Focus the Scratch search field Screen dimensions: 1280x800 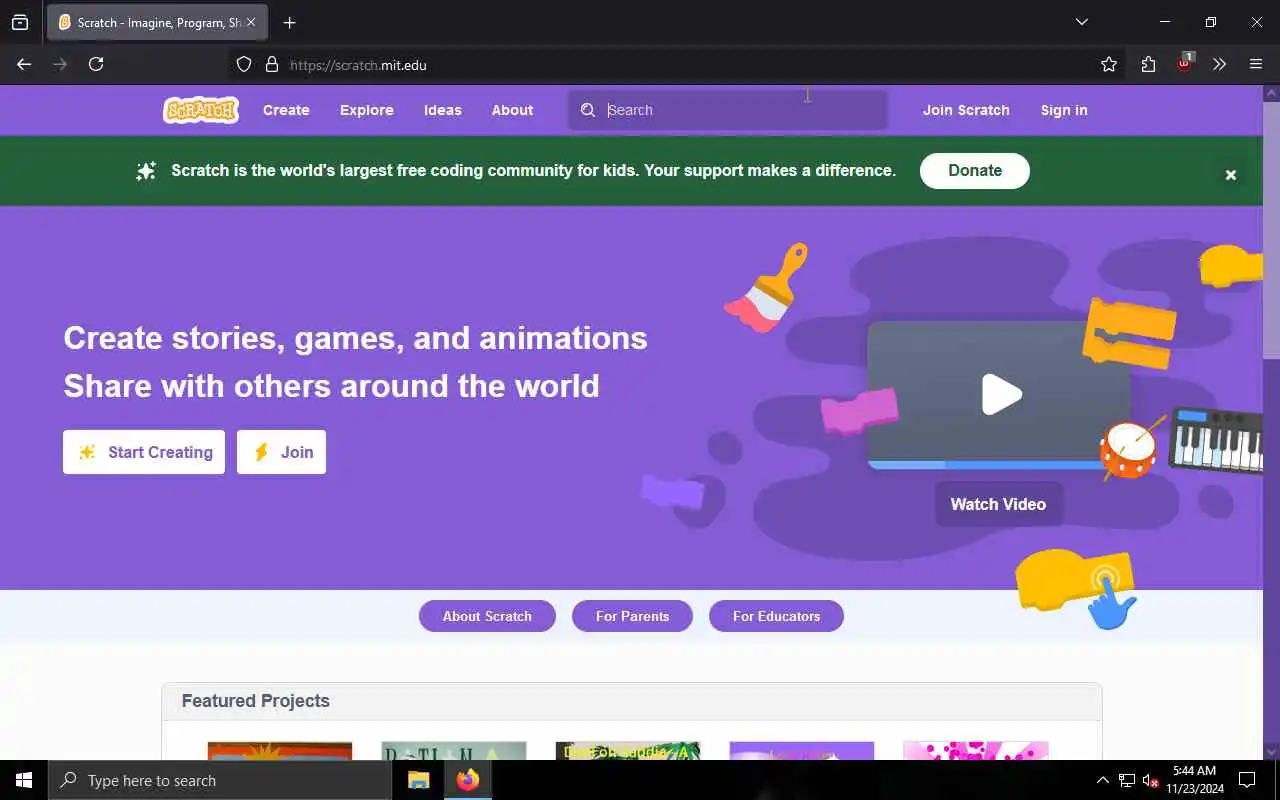[728, 110]
